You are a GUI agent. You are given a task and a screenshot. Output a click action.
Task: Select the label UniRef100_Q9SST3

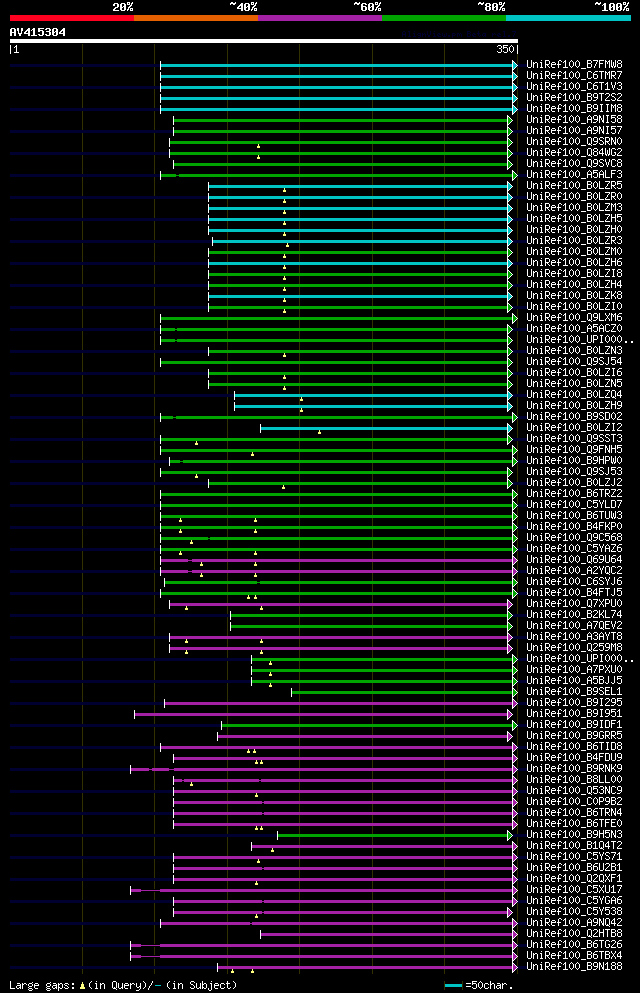[x=574, y=439]
